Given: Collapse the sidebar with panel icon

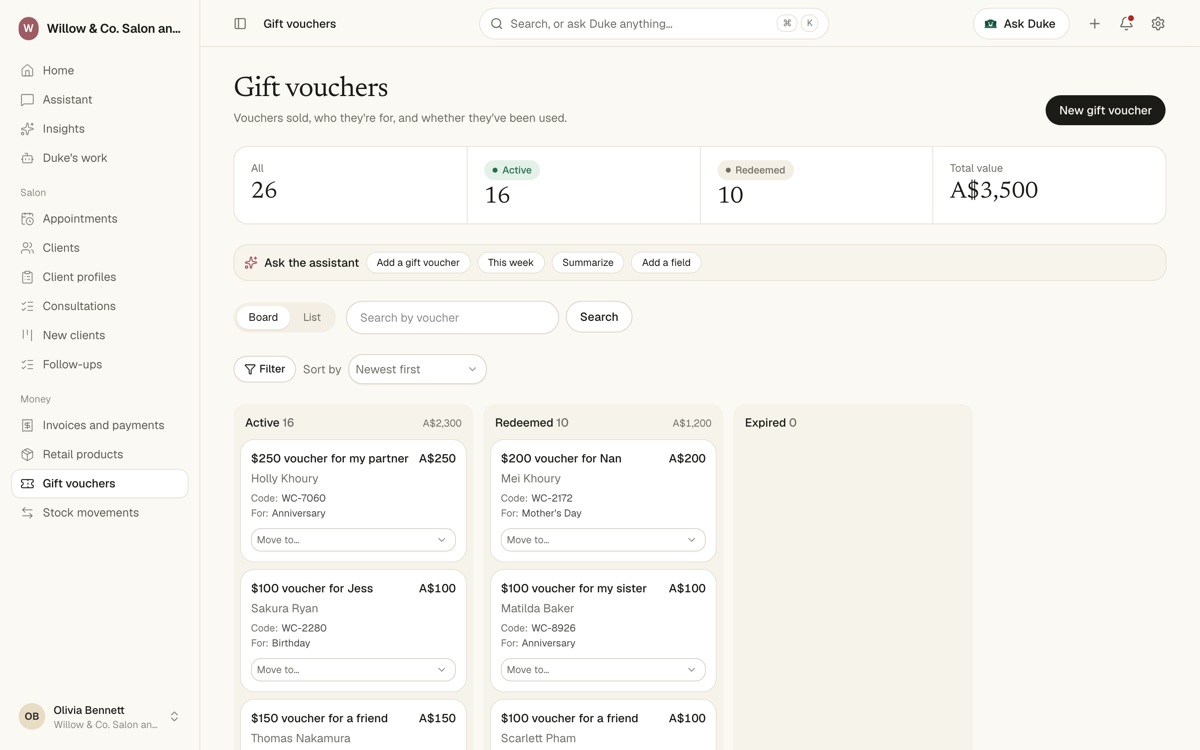Looking at the screenshot, I should pos(240,24).
